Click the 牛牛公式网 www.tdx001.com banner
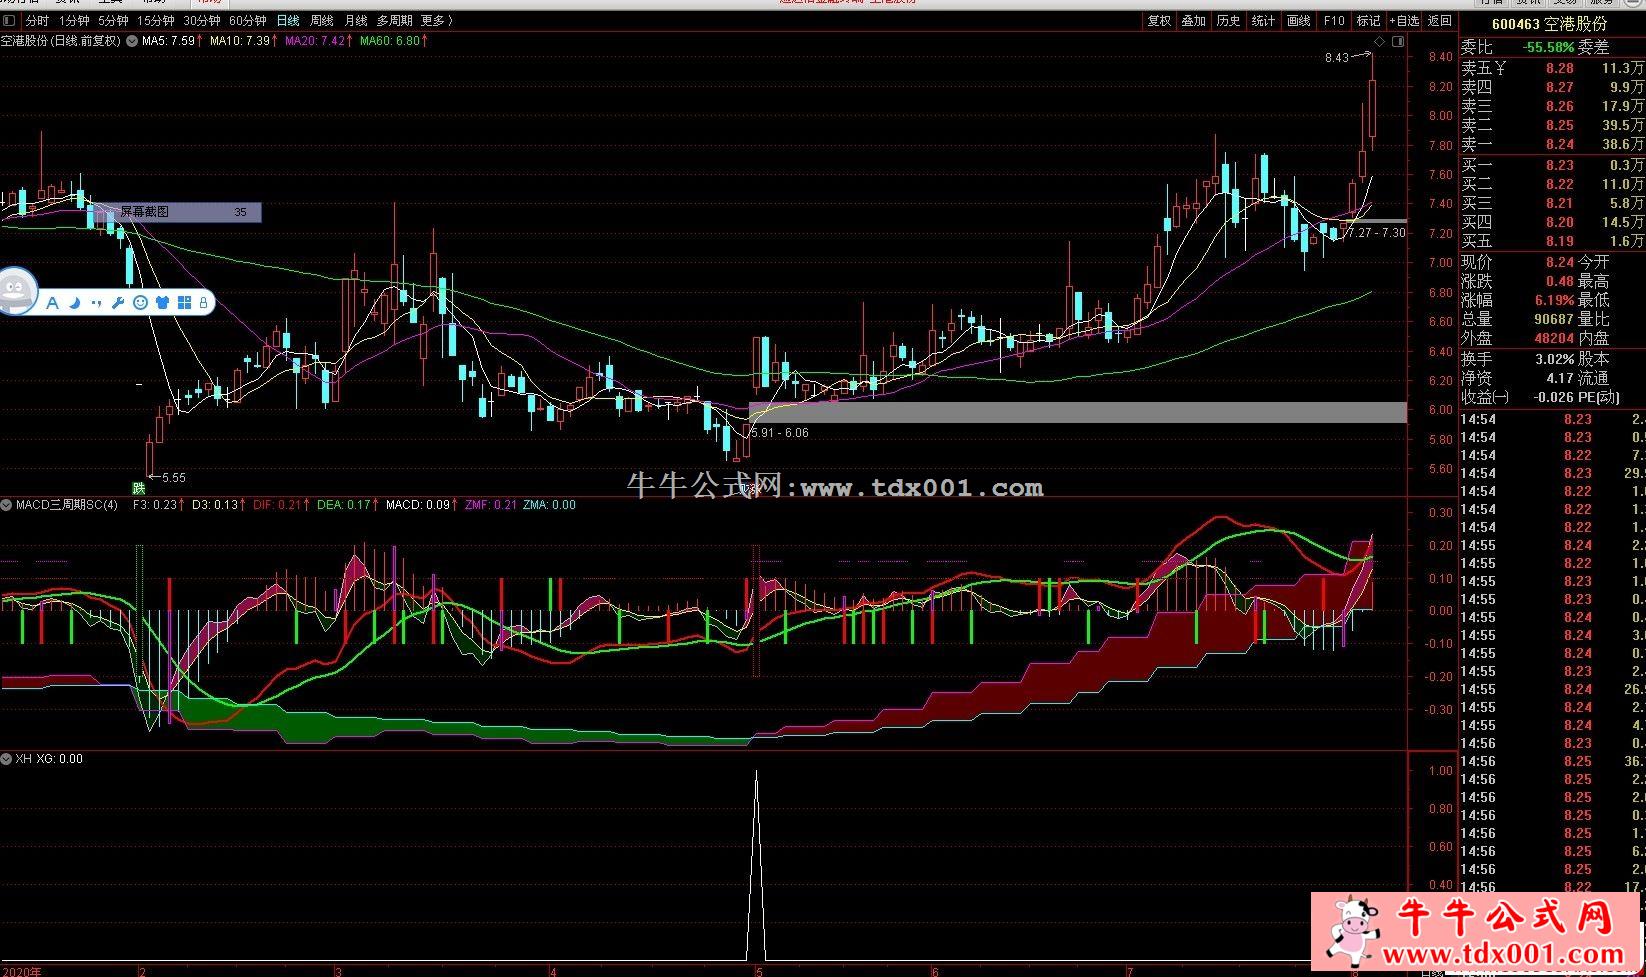 (1477, 932)
